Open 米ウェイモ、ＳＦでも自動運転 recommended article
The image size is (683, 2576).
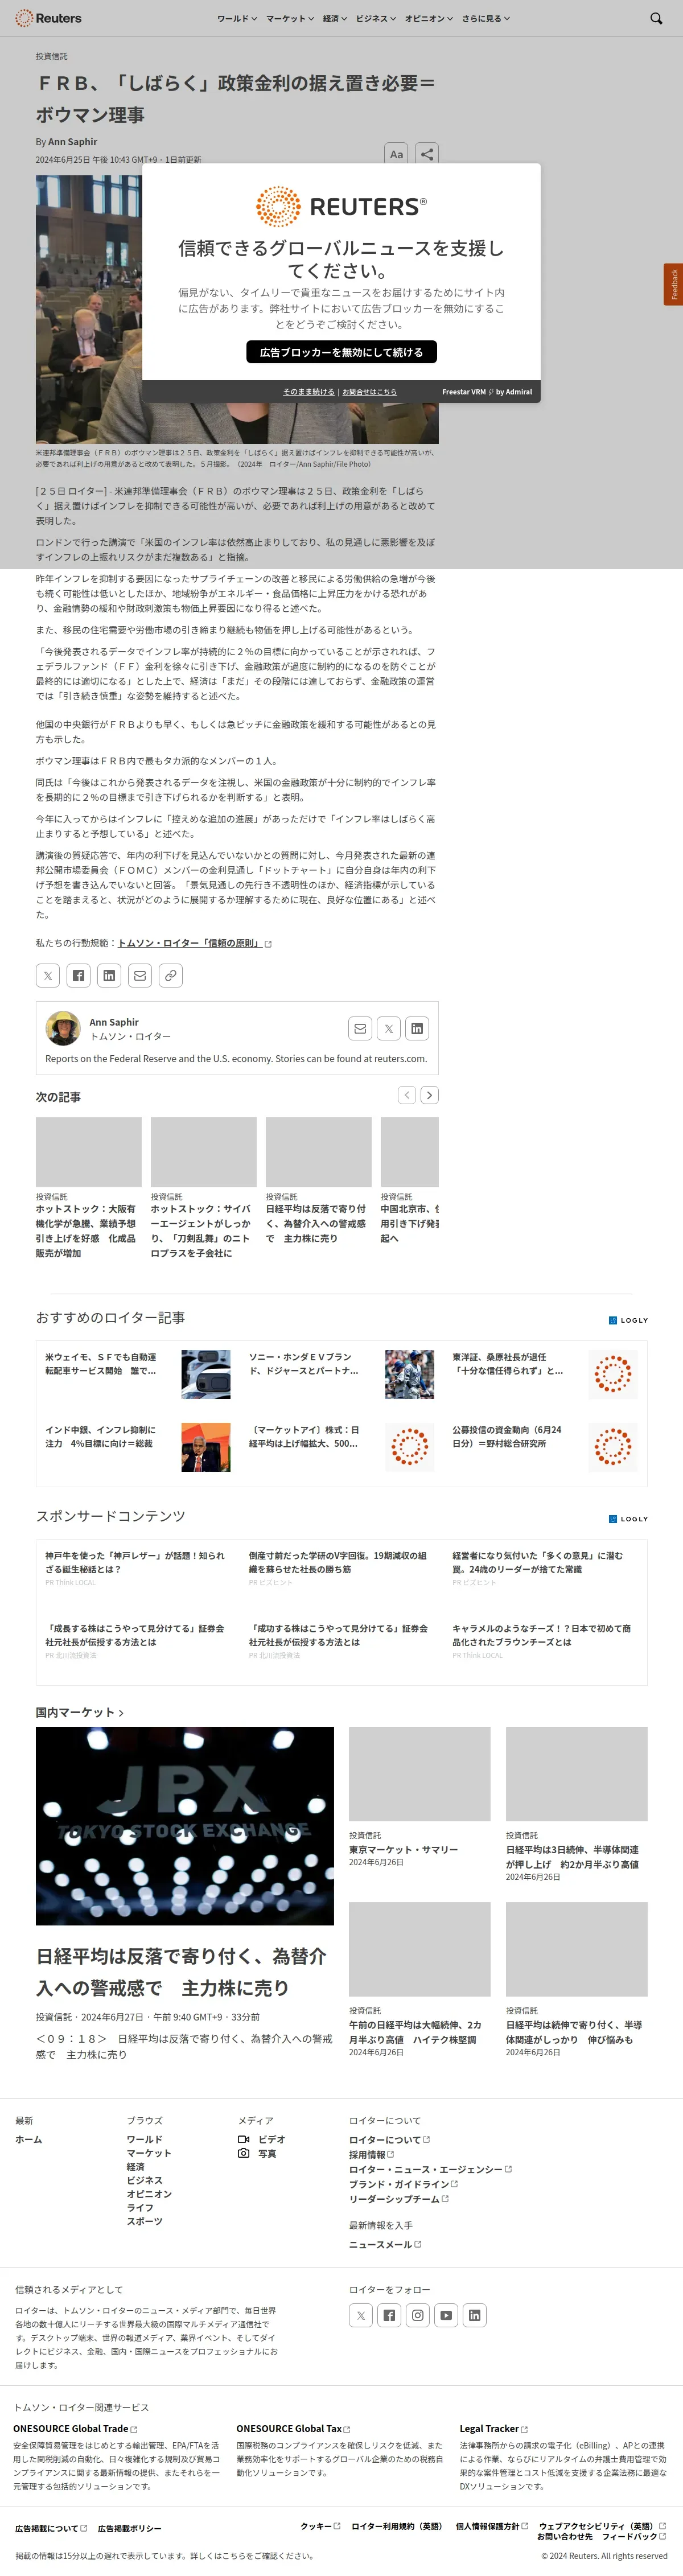click(100, 1364)
